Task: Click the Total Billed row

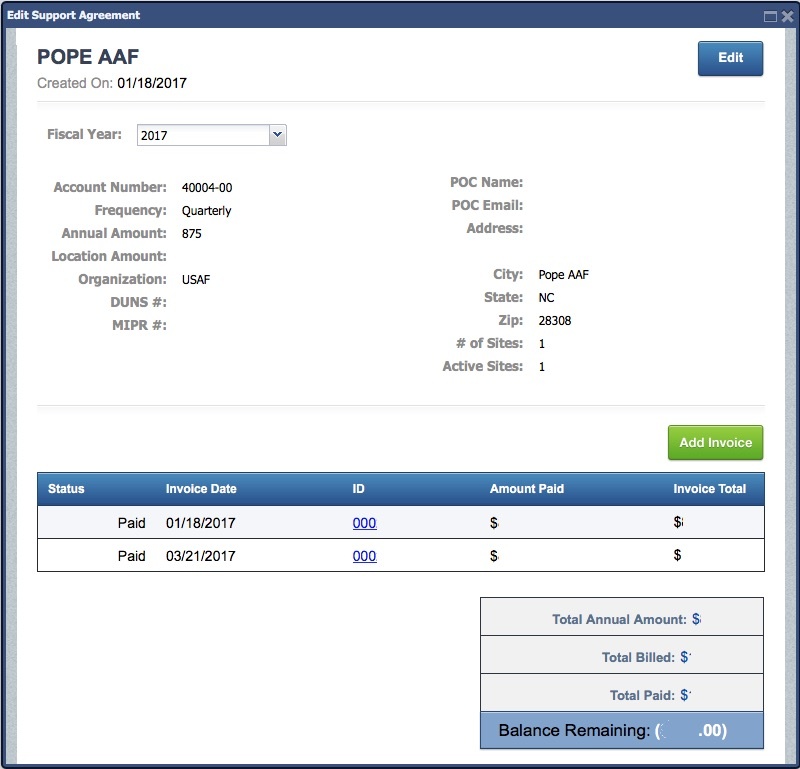Action: pos(621,657)
